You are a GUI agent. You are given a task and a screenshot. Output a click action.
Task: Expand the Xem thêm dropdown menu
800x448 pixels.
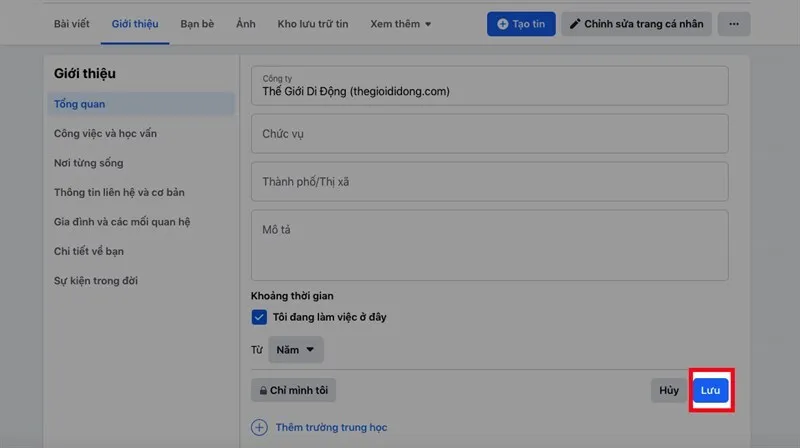[400, 23]
